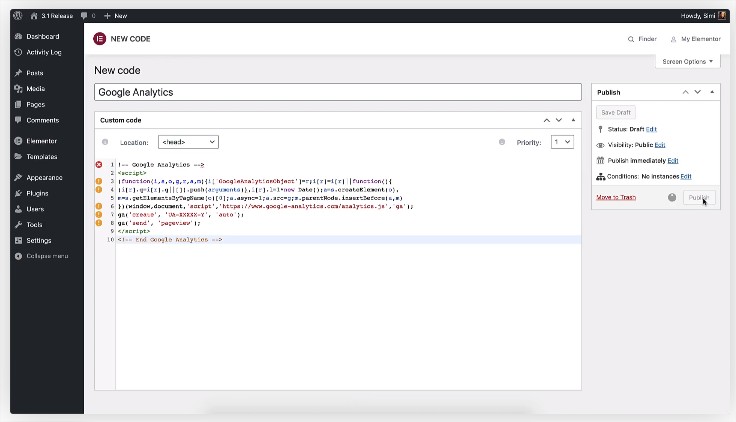Image resolution: width=736 pixels, height=422 pixels.
Task: Click the Collapse menu arrow icon
Action: coord(18,256)
